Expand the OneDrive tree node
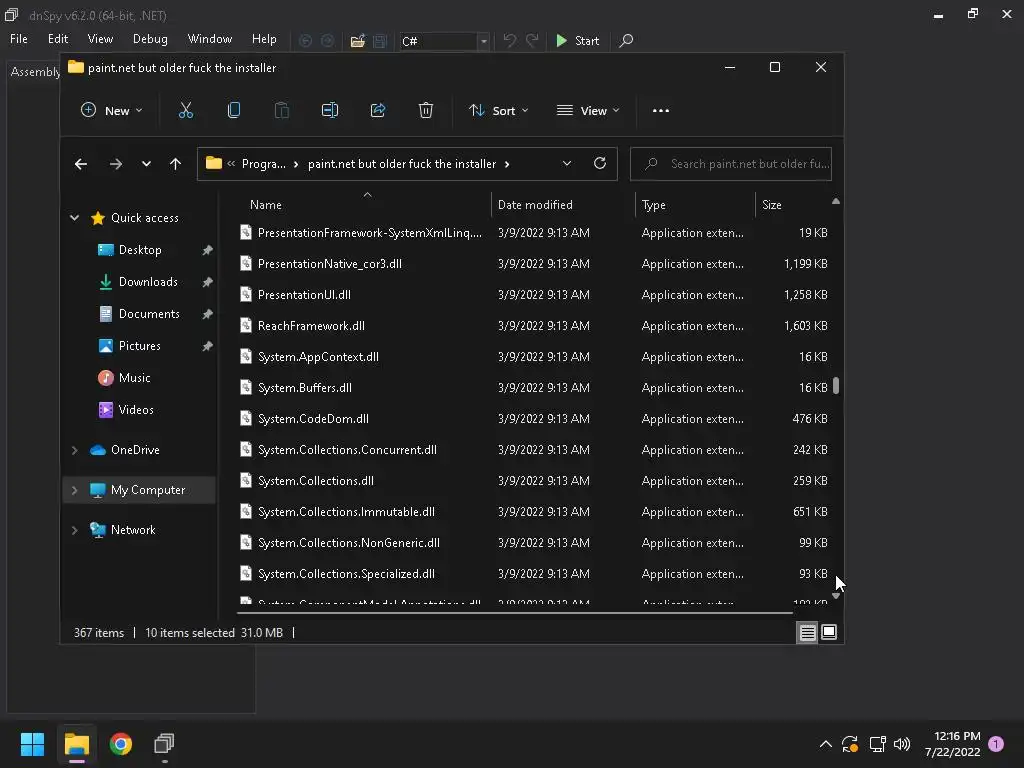 [74, 450]
